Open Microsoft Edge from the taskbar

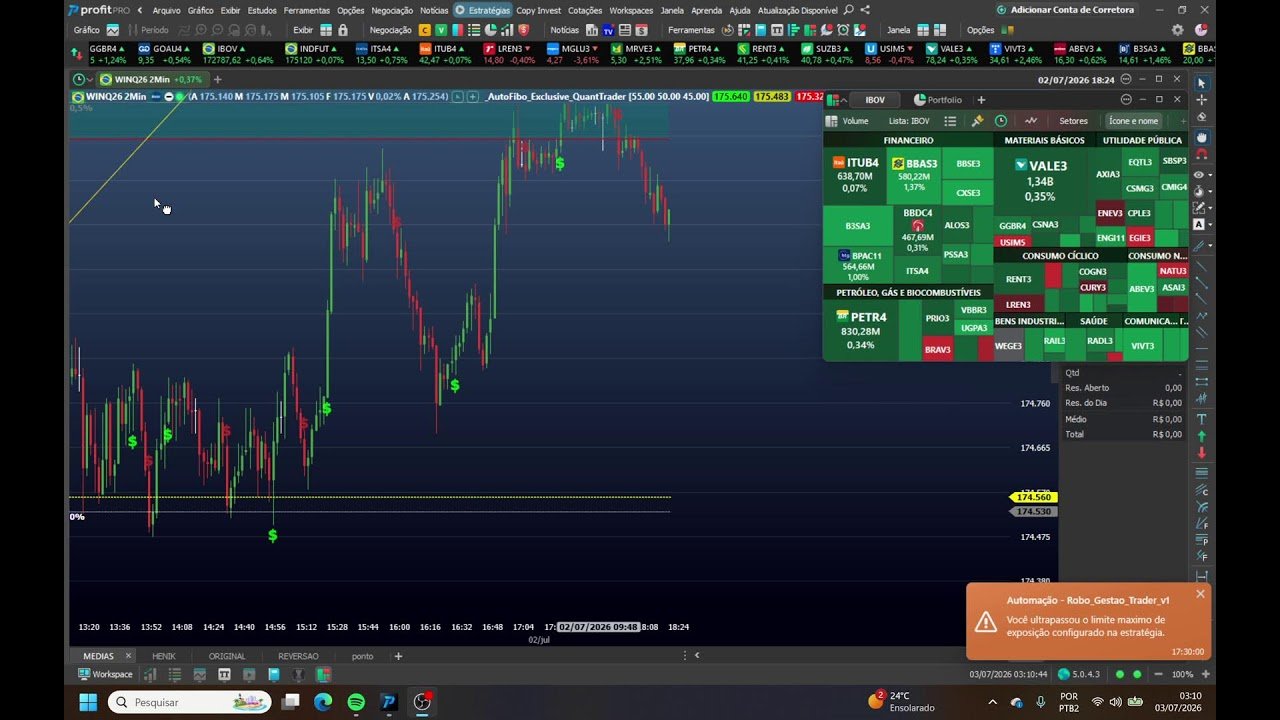[323, 702]
